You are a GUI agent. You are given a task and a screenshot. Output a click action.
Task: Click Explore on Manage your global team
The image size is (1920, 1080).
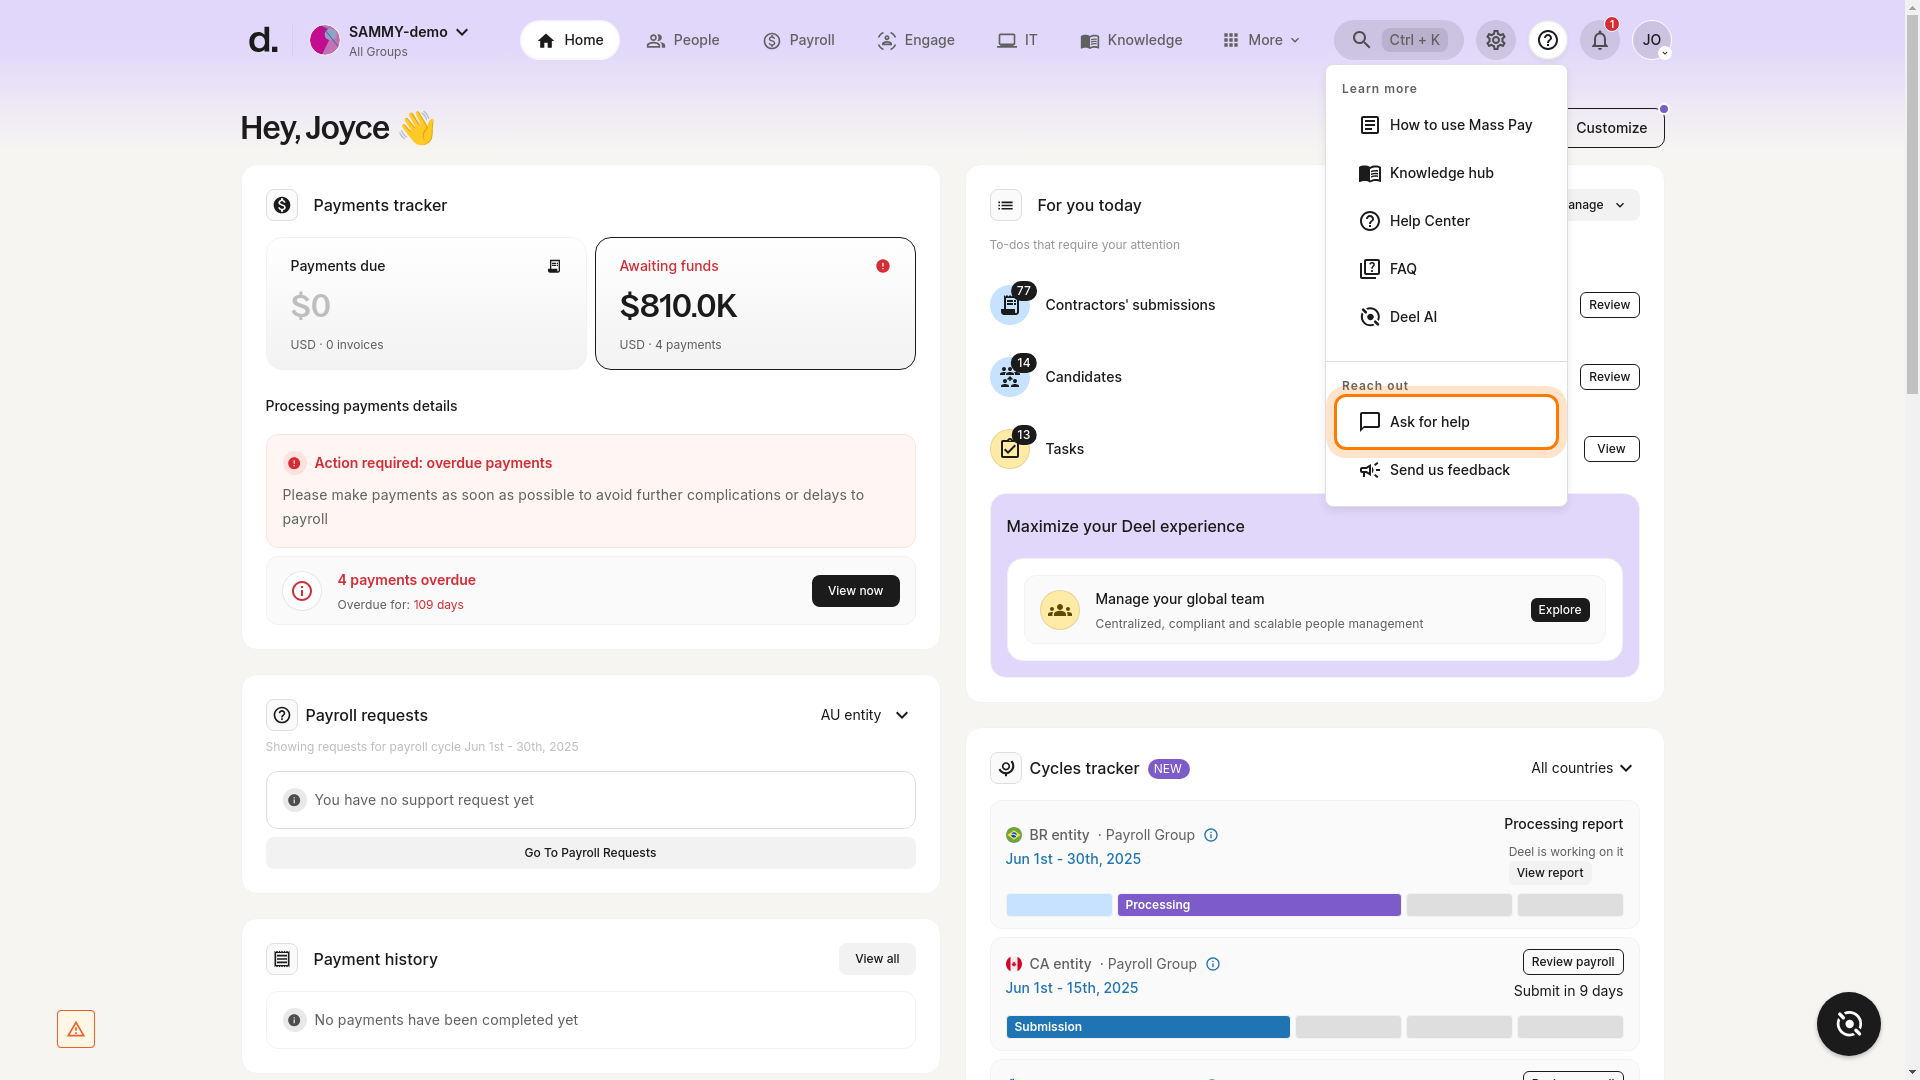1559,610
